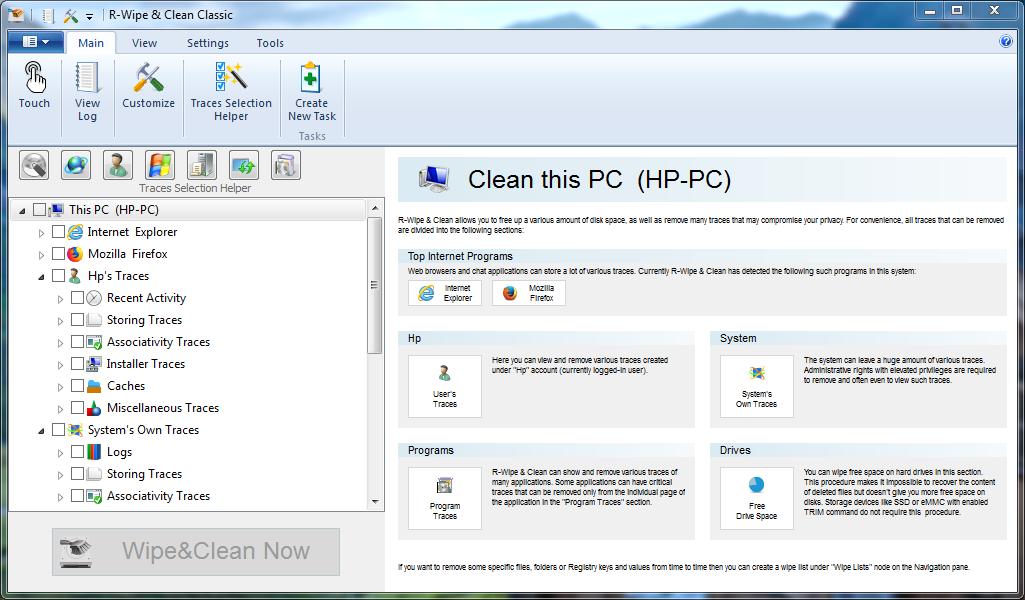Click the quick access hammer tools icon
The image size is (1025, 600).
pos(70,15)
